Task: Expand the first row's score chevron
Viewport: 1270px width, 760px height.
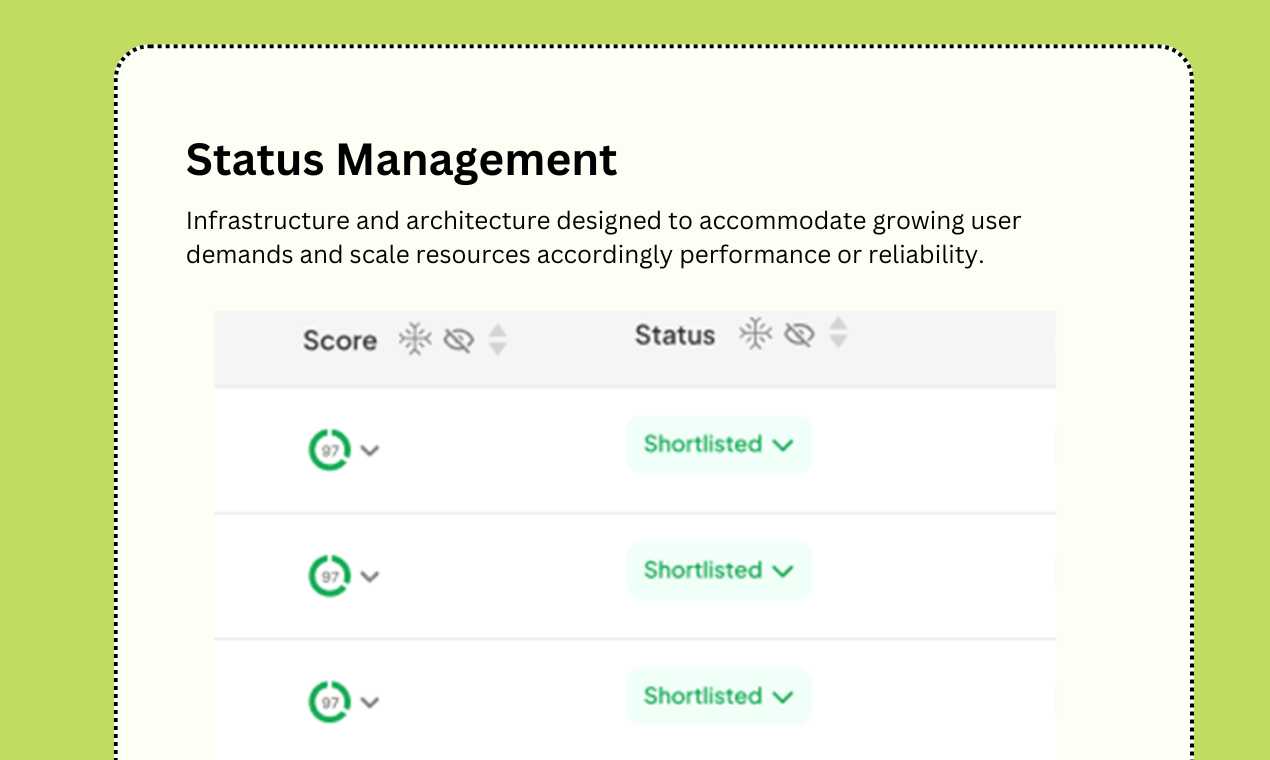Action: coord(370,451)
